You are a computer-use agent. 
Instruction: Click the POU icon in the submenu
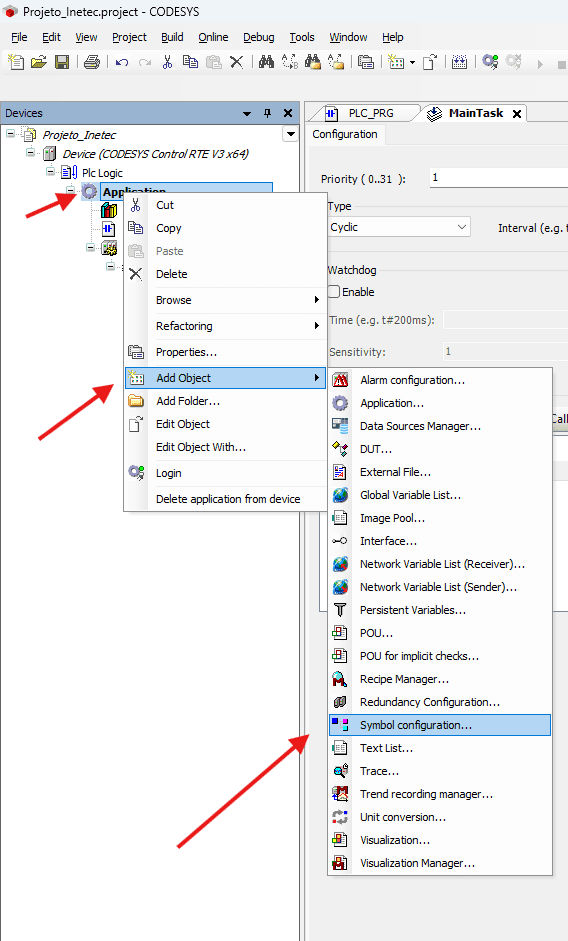[340, 633]
